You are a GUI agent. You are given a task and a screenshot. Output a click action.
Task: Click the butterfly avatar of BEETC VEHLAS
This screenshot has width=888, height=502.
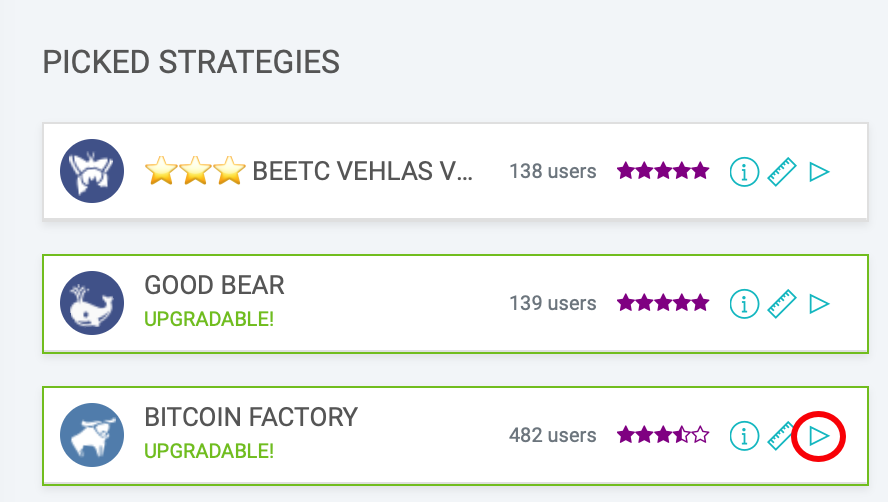point(92,171)
